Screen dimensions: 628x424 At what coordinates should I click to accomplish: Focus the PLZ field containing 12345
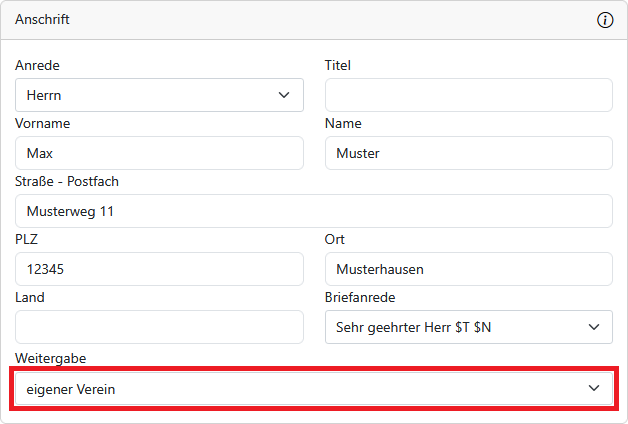159,269
